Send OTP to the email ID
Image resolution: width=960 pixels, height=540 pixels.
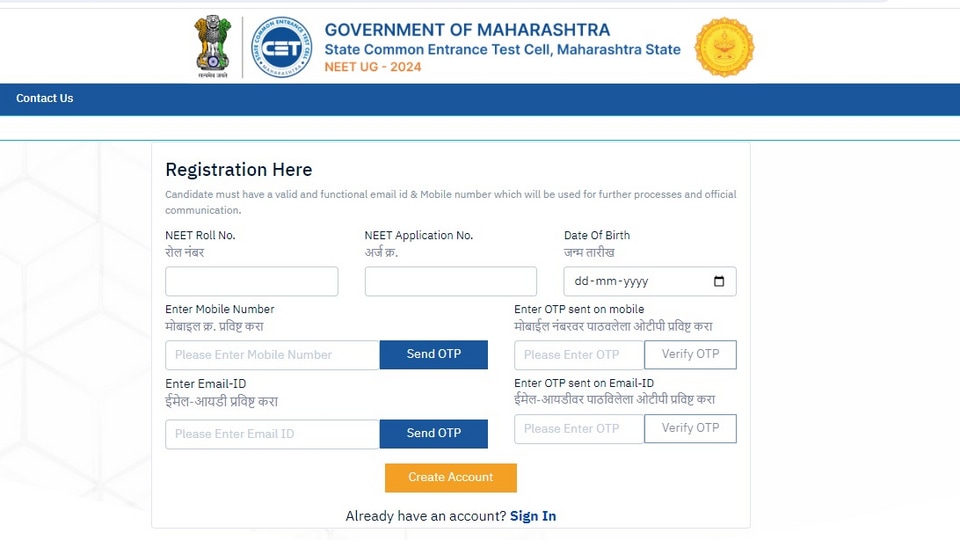433,433
